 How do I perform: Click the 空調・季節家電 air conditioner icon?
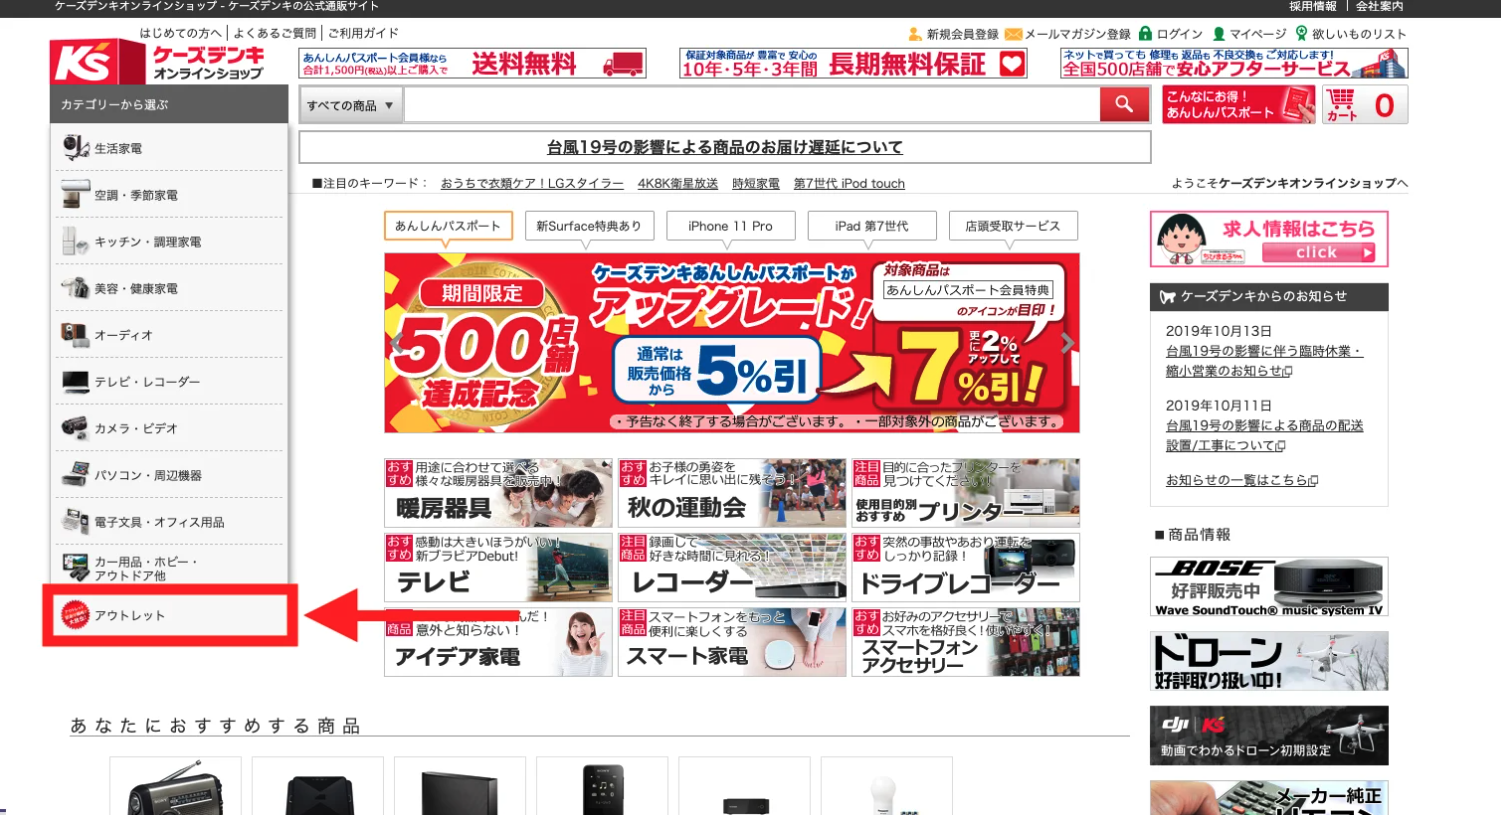click(76, 194)
